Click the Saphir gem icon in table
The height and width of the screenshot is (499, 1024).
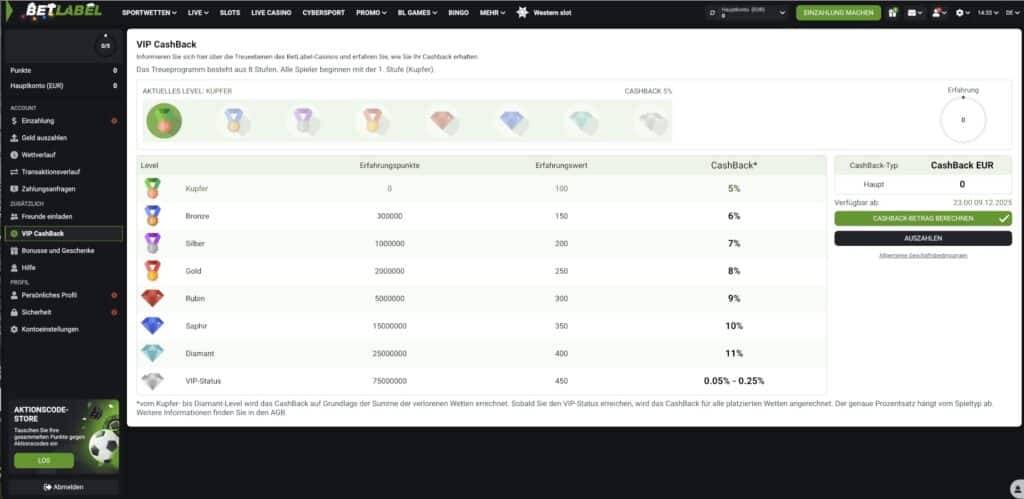tap(152, 326)
